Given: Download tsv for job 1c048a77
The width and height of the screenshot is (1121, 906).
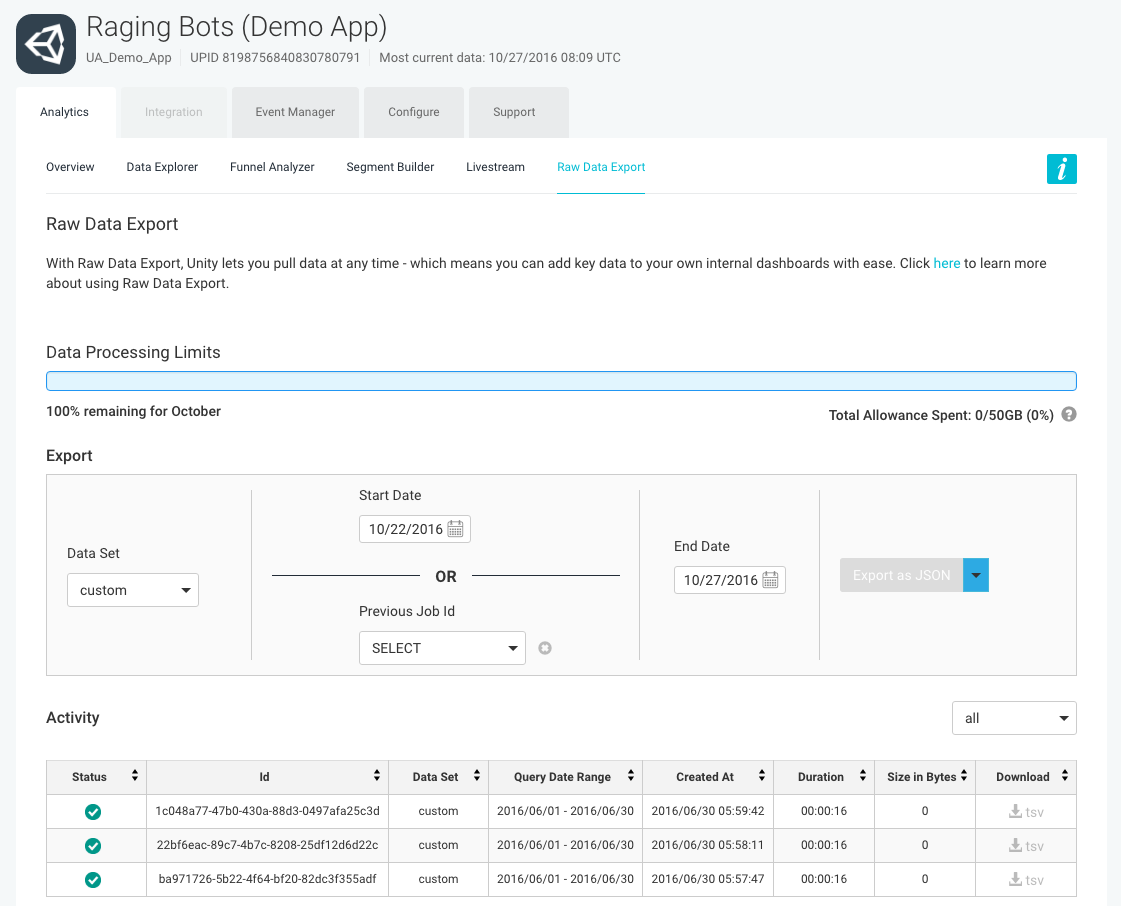Looking at the screenshot, I should 1026,811.
